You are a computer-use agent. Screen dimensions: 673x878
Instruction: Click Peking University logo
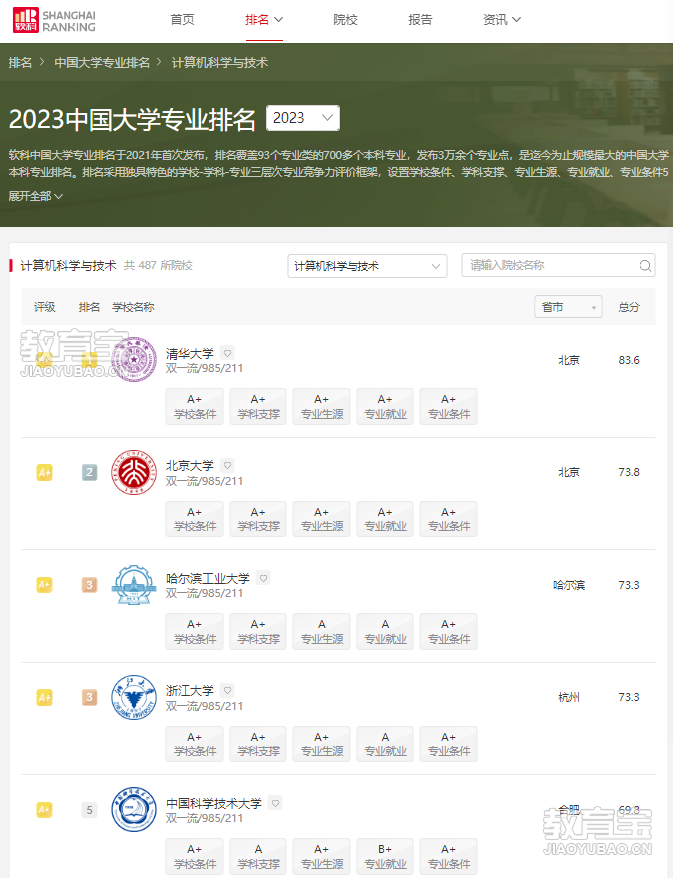coord(134,473)
